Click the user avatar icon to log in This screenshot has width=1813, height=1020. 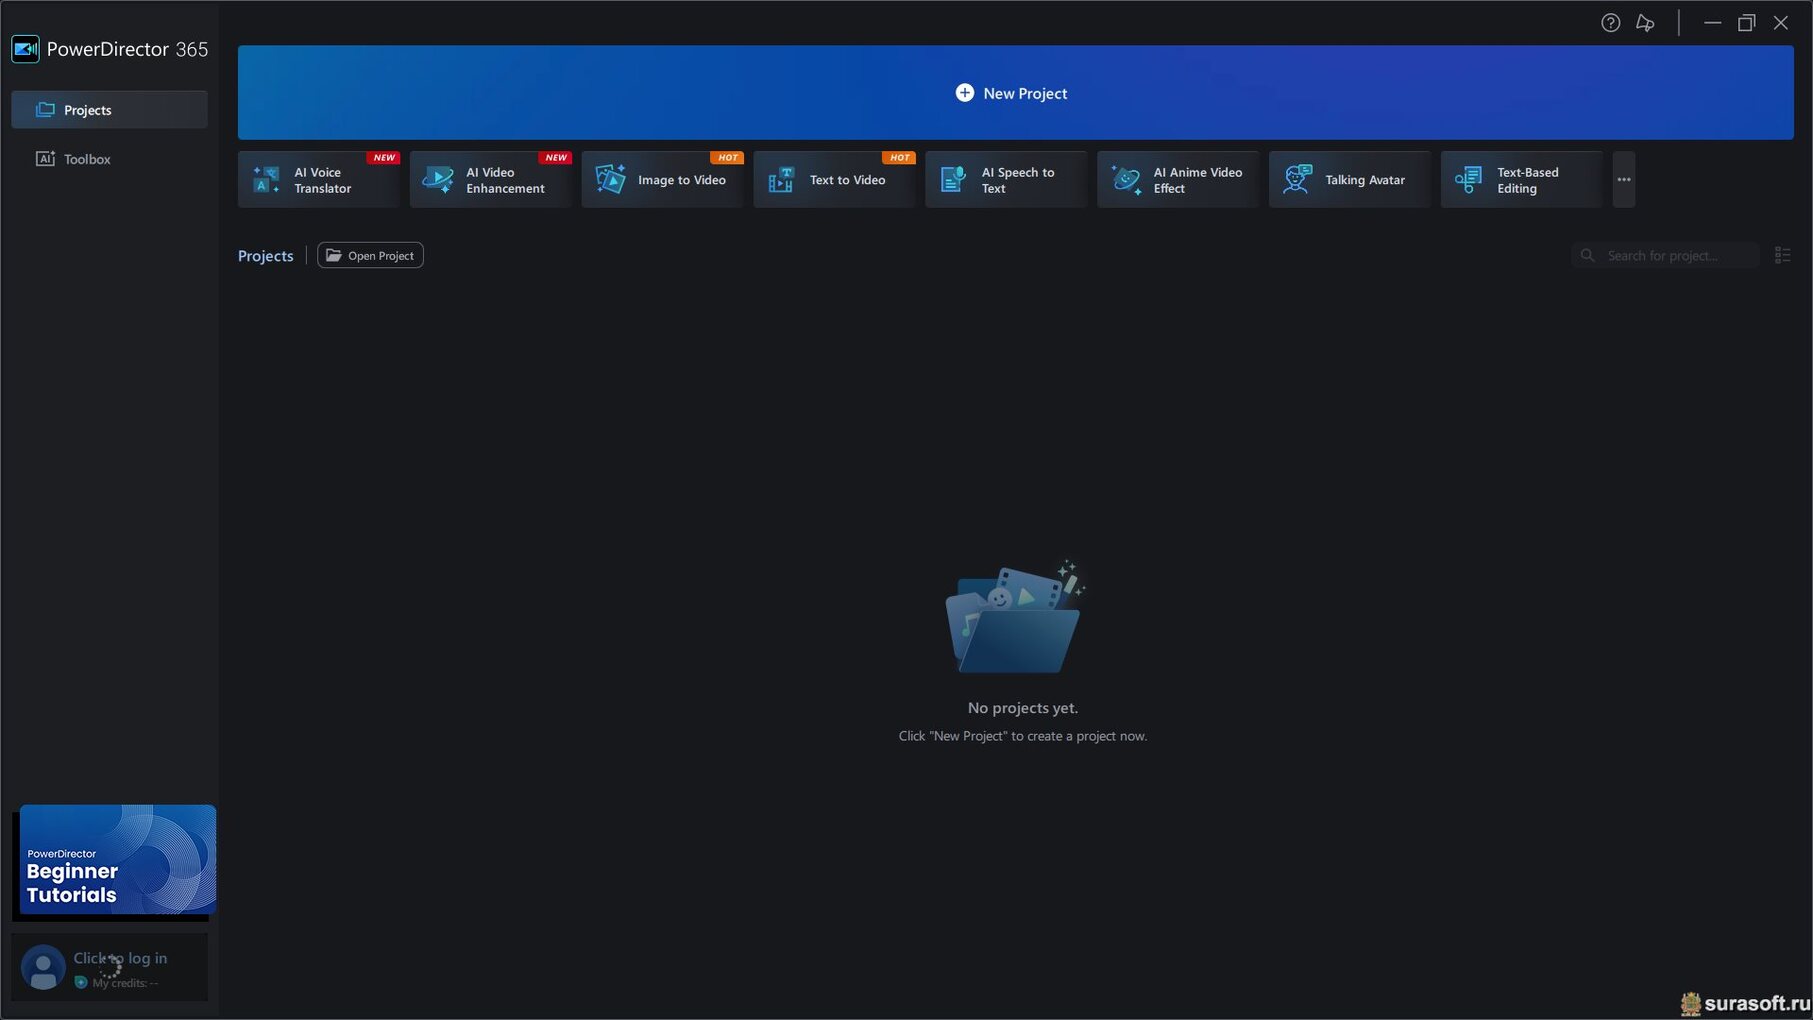click(x=43, y=968)
